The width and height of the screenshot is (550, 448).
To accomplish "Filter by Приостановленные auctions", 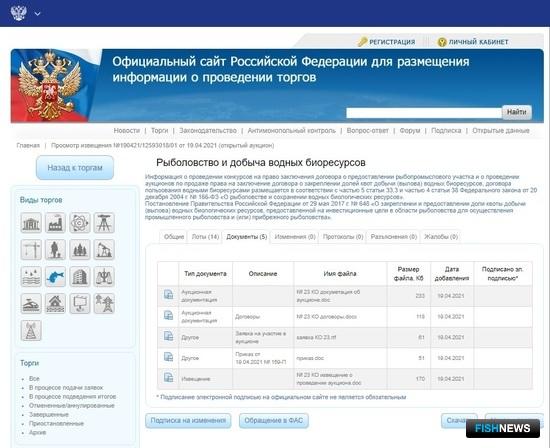I will (56, 423).
